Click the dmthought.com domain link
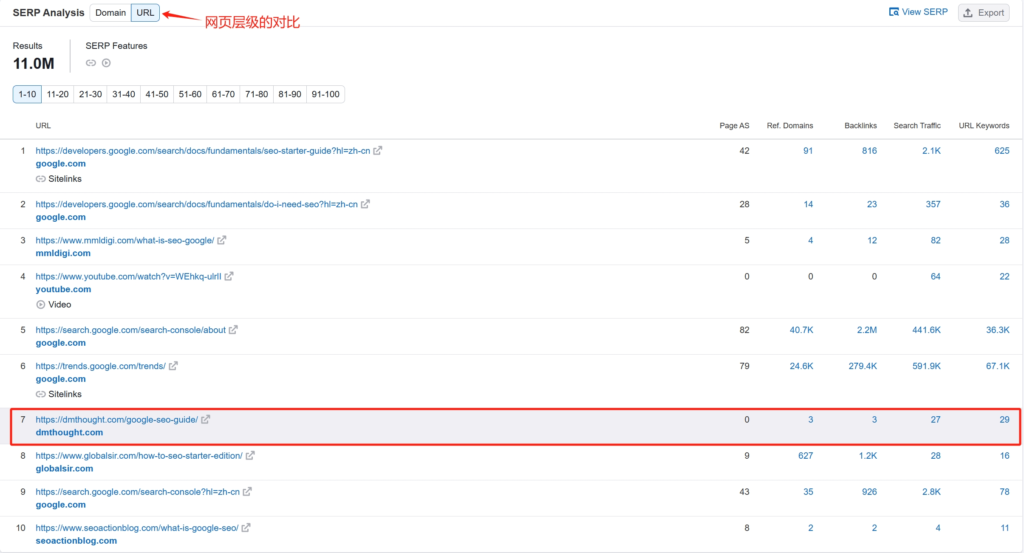The width and height of the screenshot is (1024, 553). point(69,432)
